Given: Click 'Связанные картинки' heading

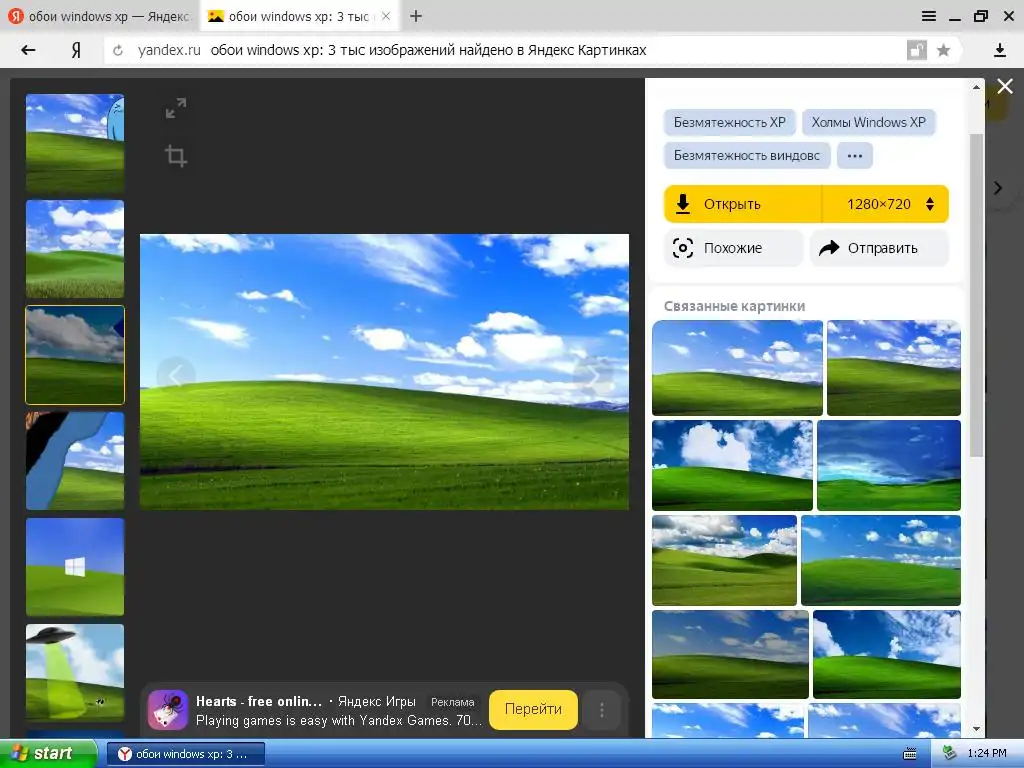Looking at the screenshot, I should (734, 306).
